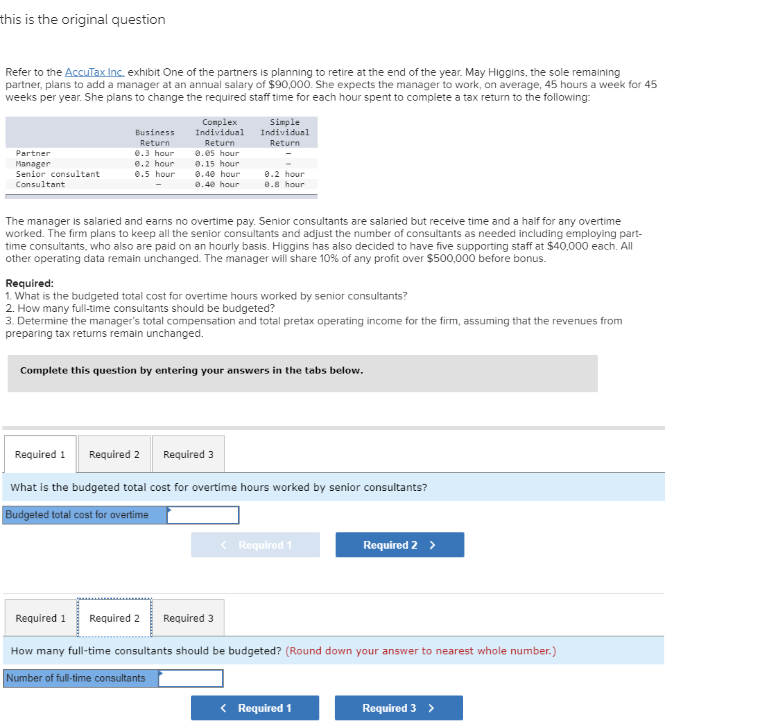Select the dotted-outlined Required 2 tab in lower panel
759x728 pixels.
114,618
